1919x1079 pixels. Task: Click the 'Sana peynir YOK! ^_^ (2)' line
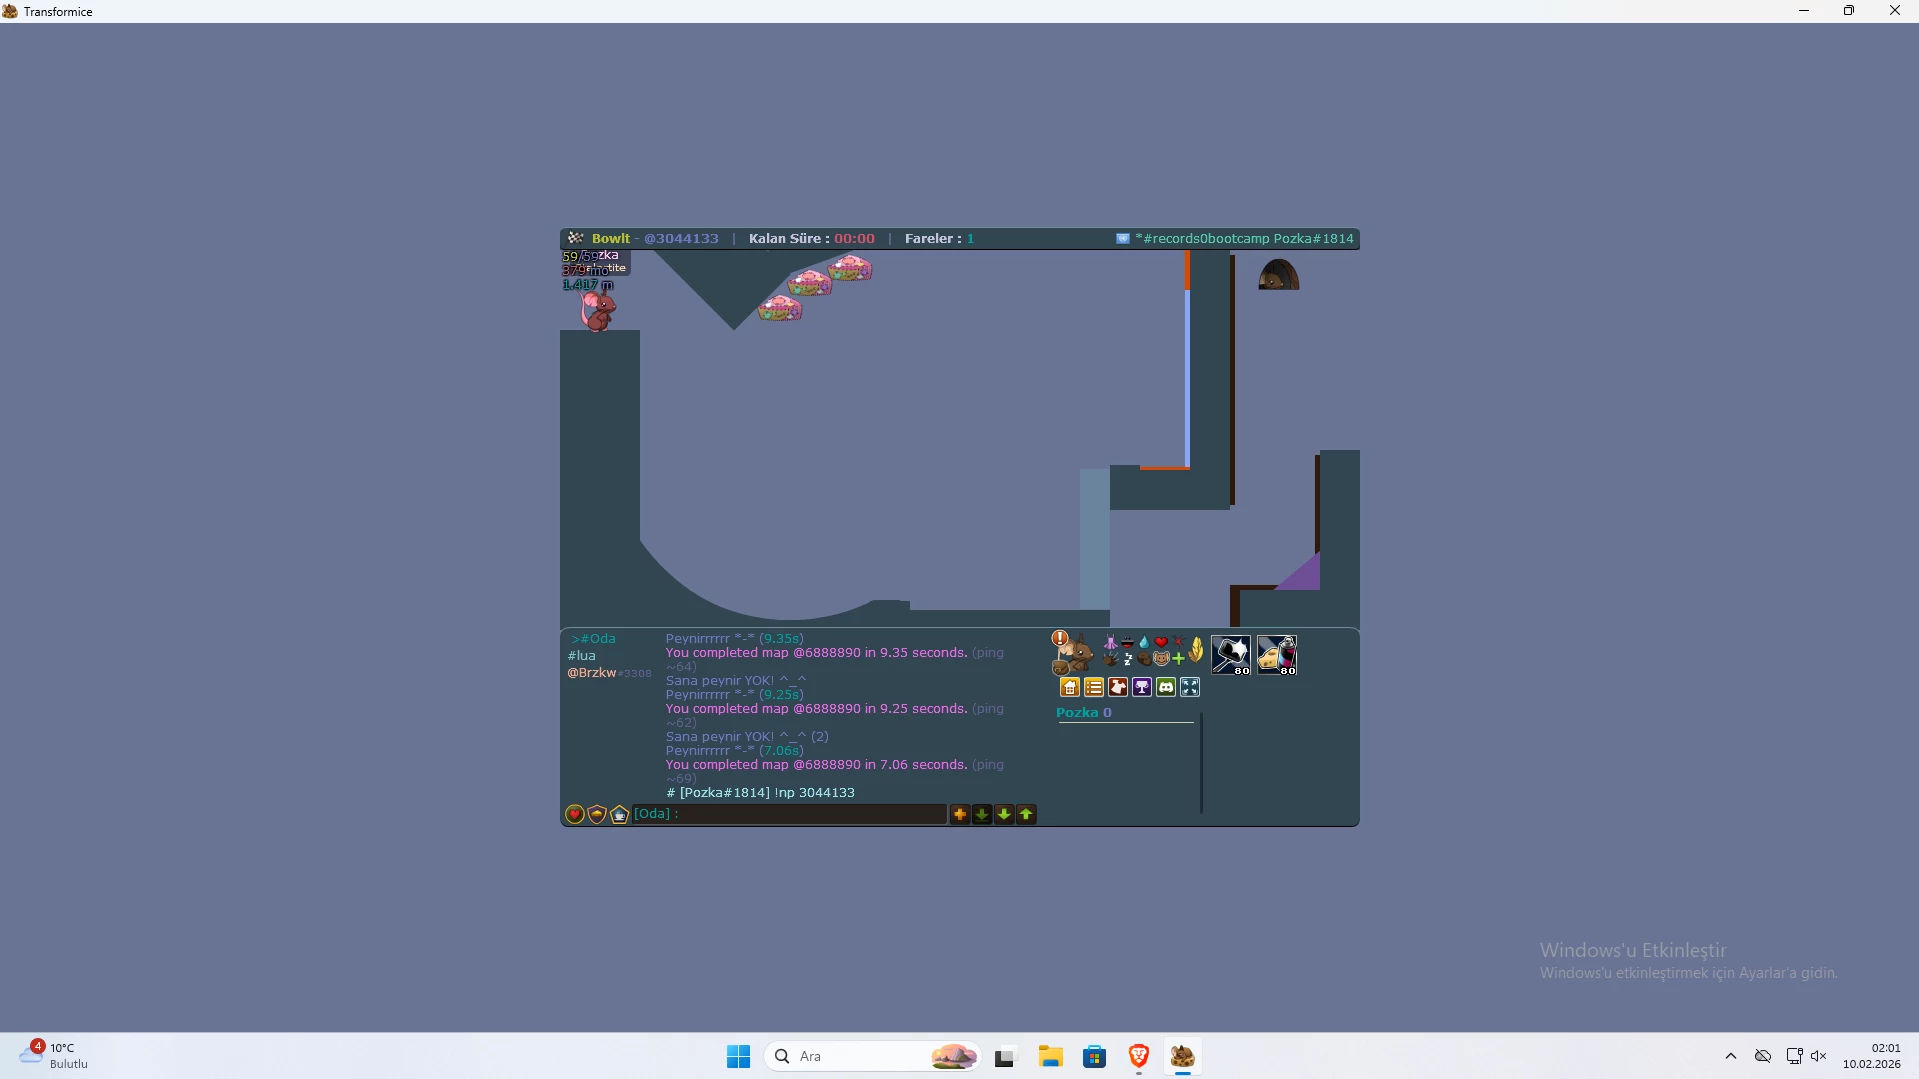pos(747,737)
